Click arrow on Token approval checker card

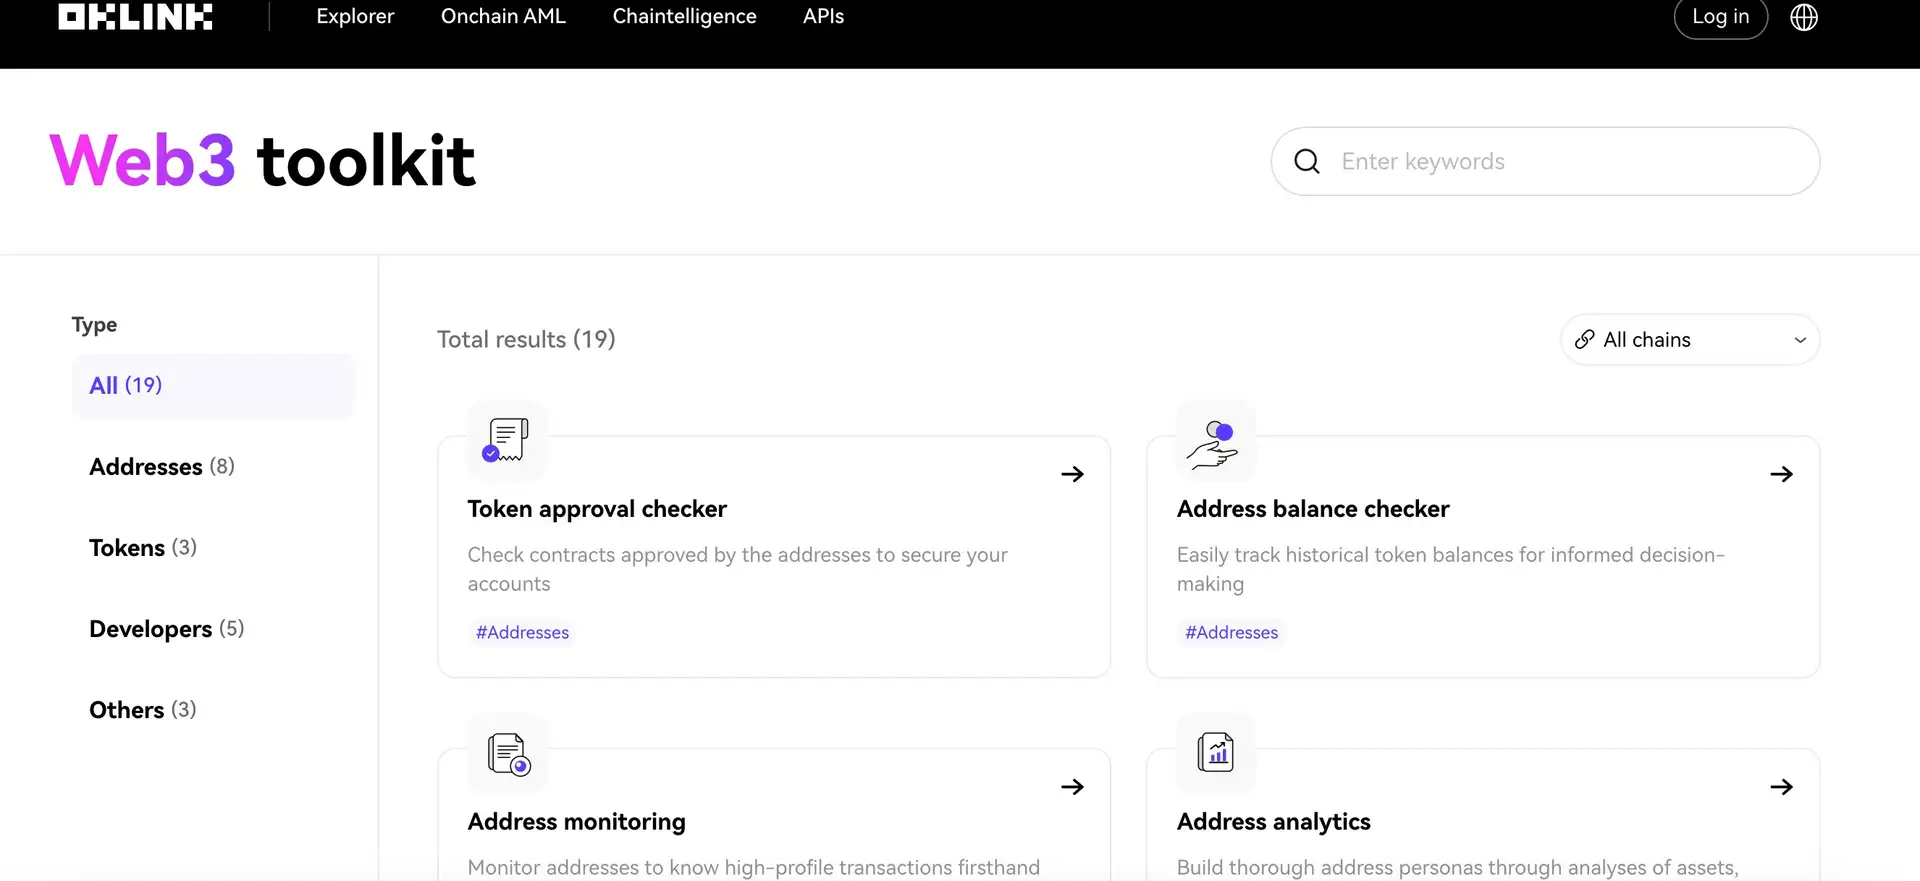pyautogui.click(x=1072, y=474)
